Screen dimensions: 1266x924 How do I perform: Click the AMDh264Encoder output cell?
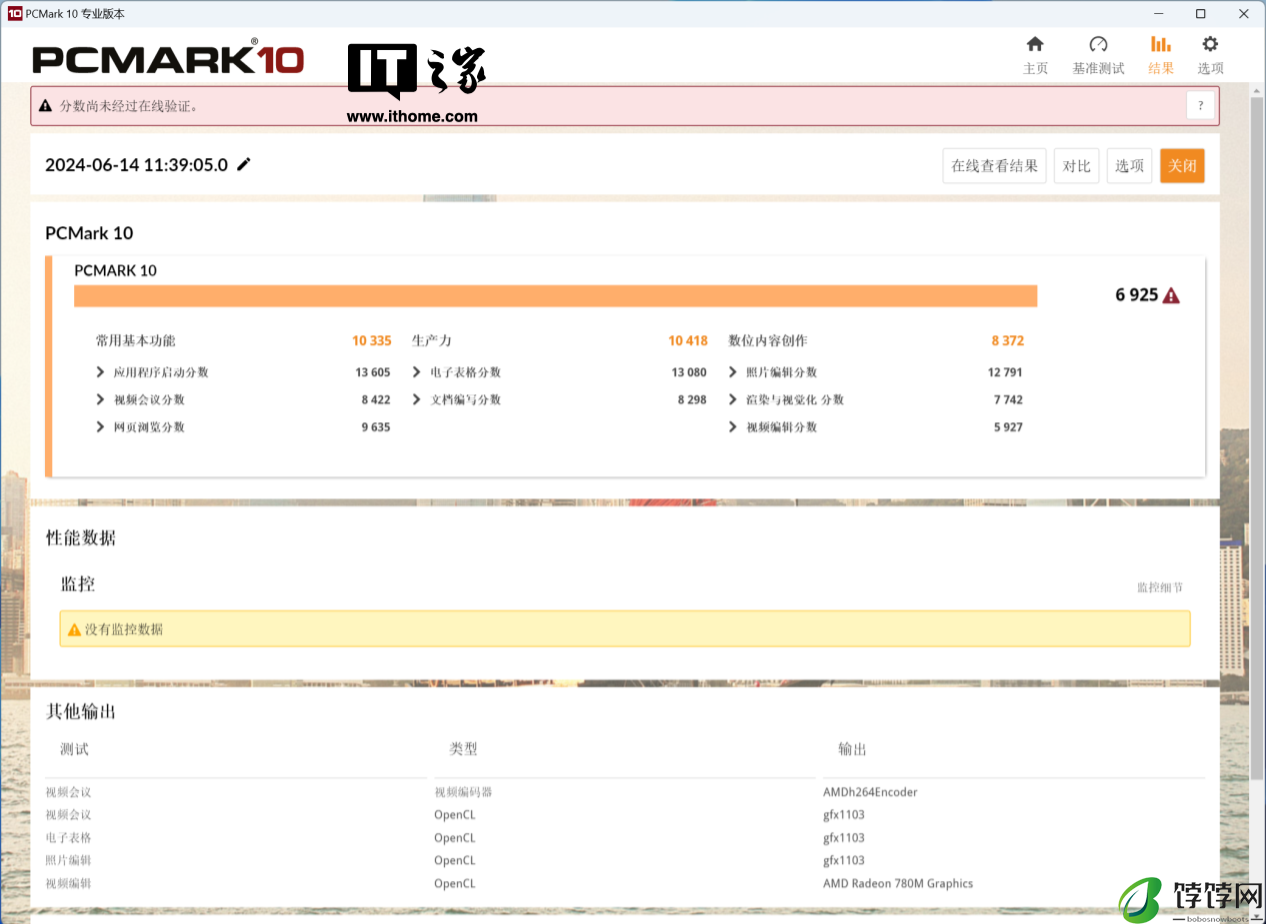click(870, 792)
